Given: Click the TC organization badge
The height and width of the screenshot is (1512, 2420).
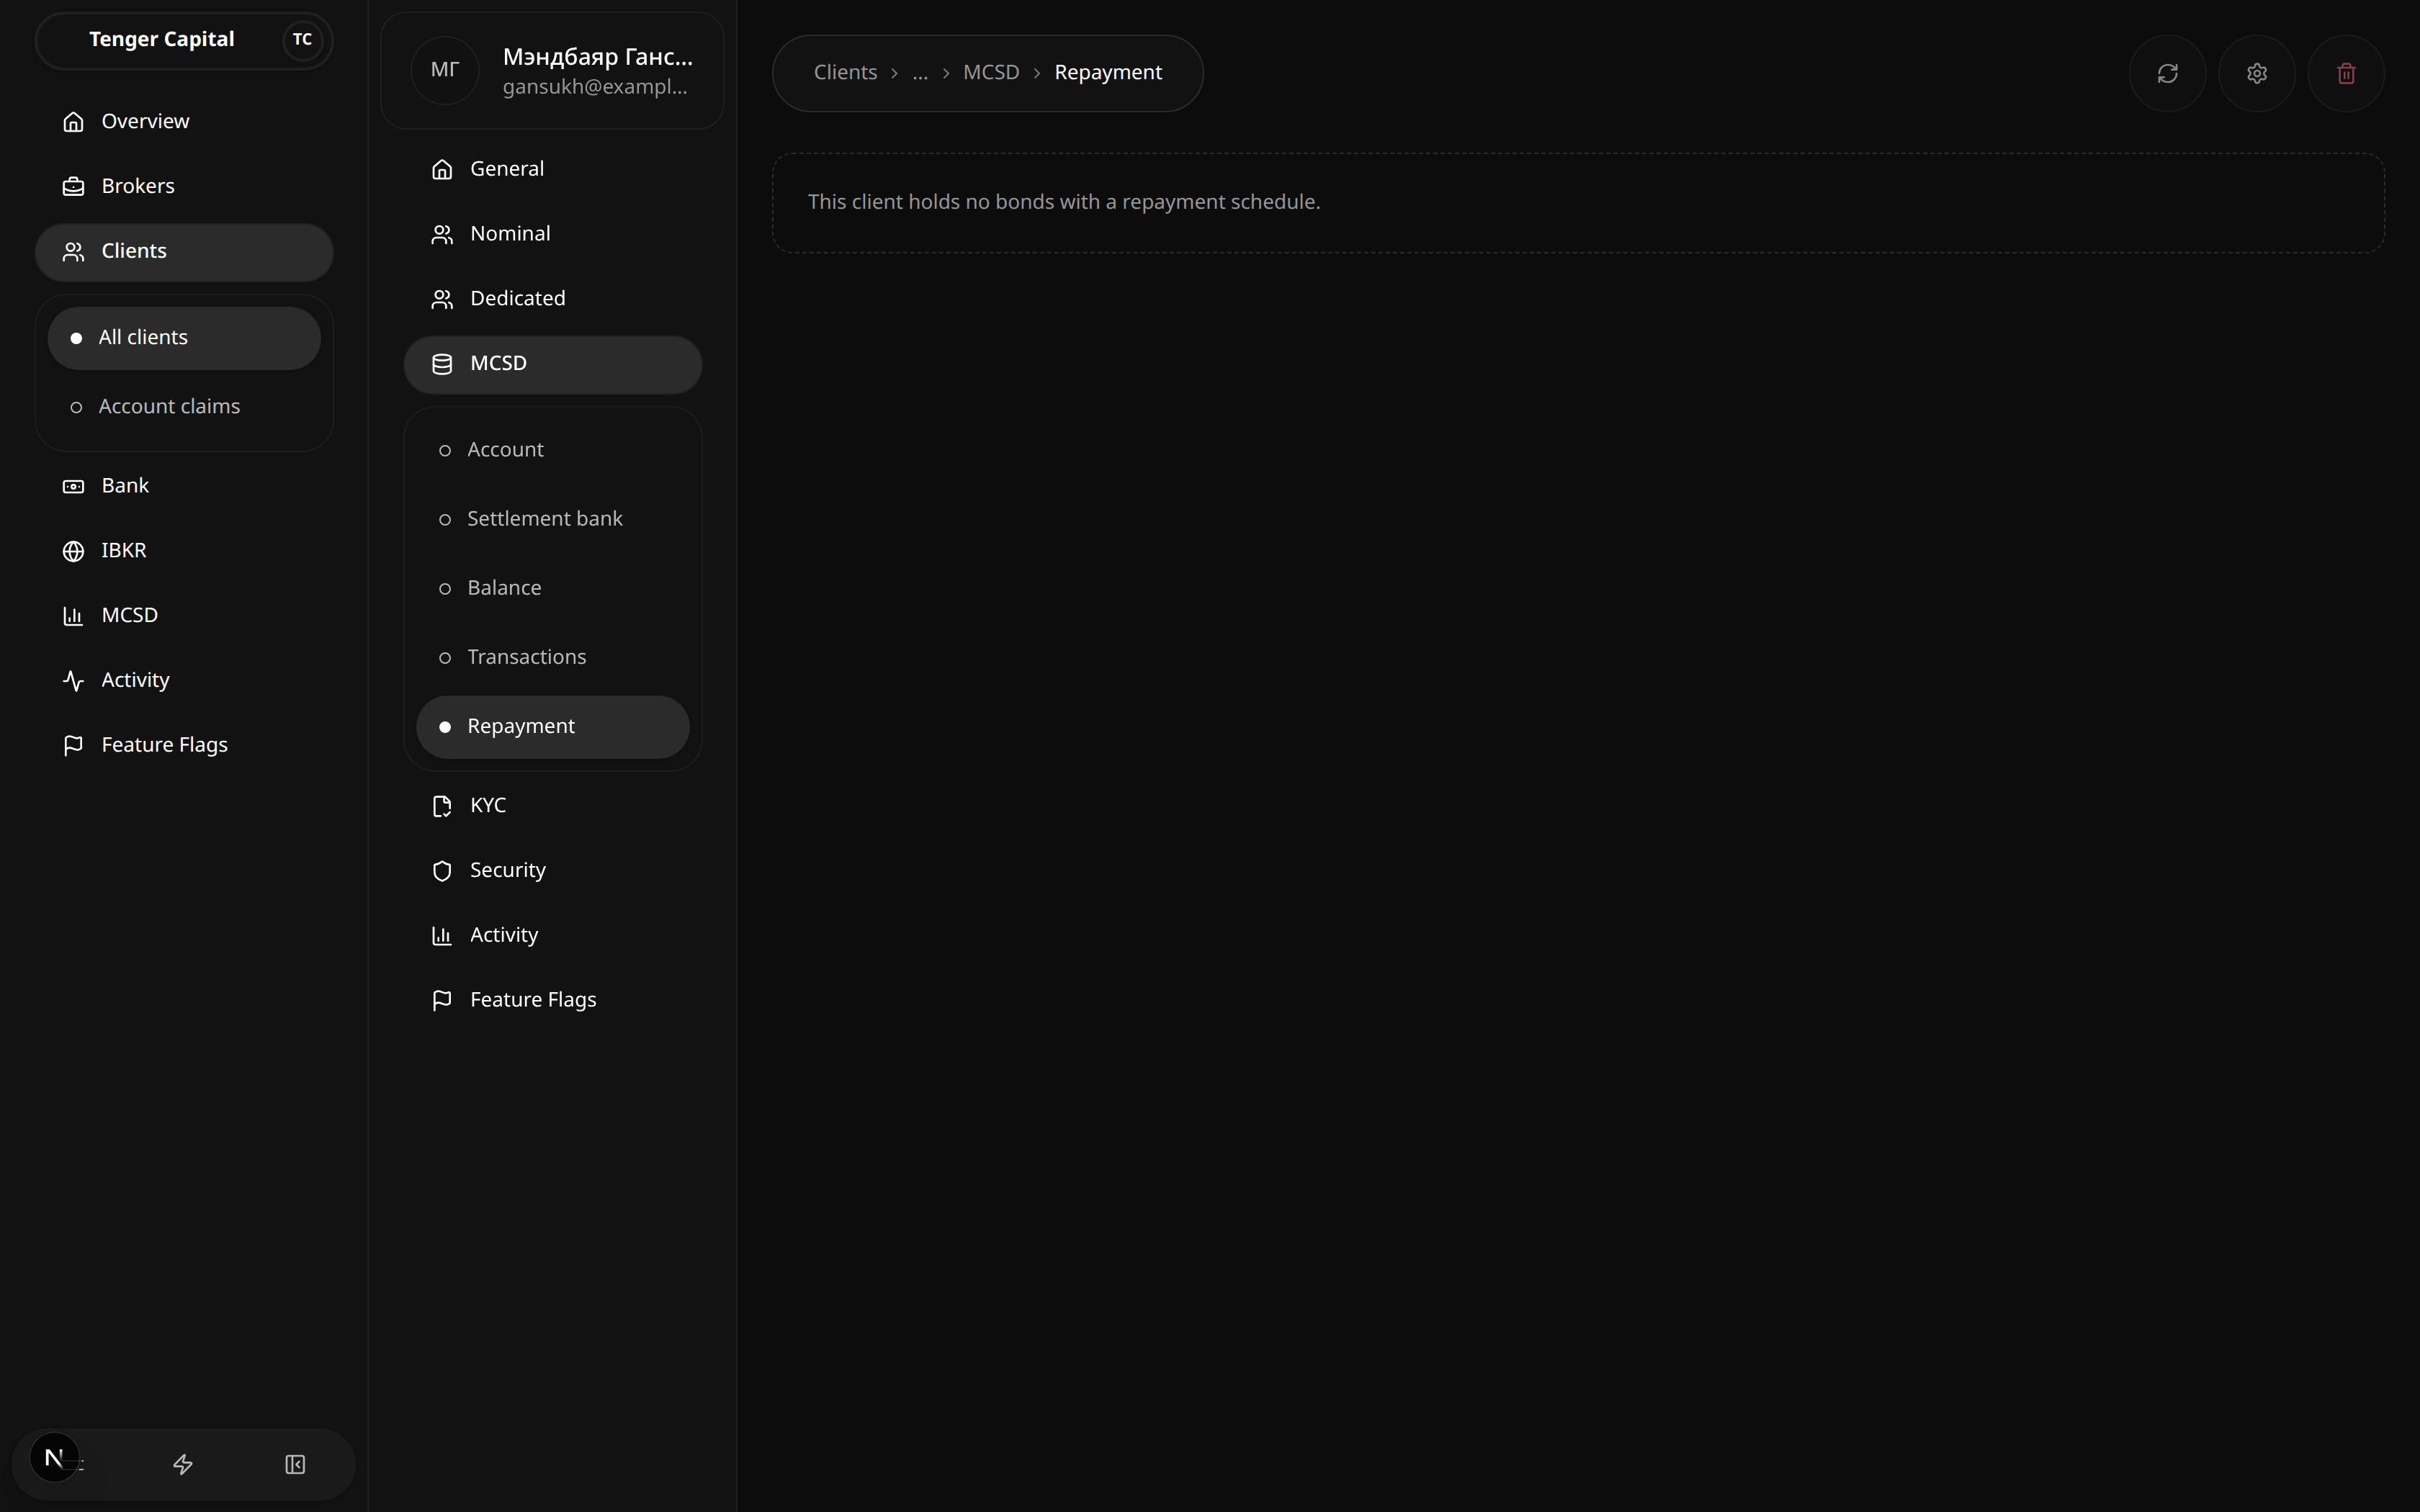Looking at the screenshot, I should coord(302,40).
